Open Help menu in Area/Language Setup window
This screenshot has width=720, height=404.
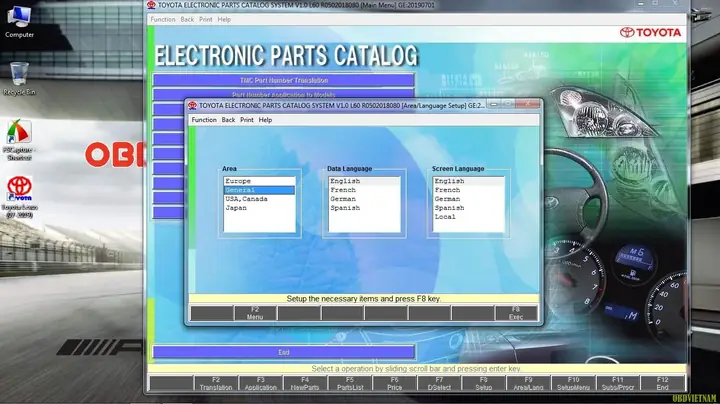(x=265, y=120)
